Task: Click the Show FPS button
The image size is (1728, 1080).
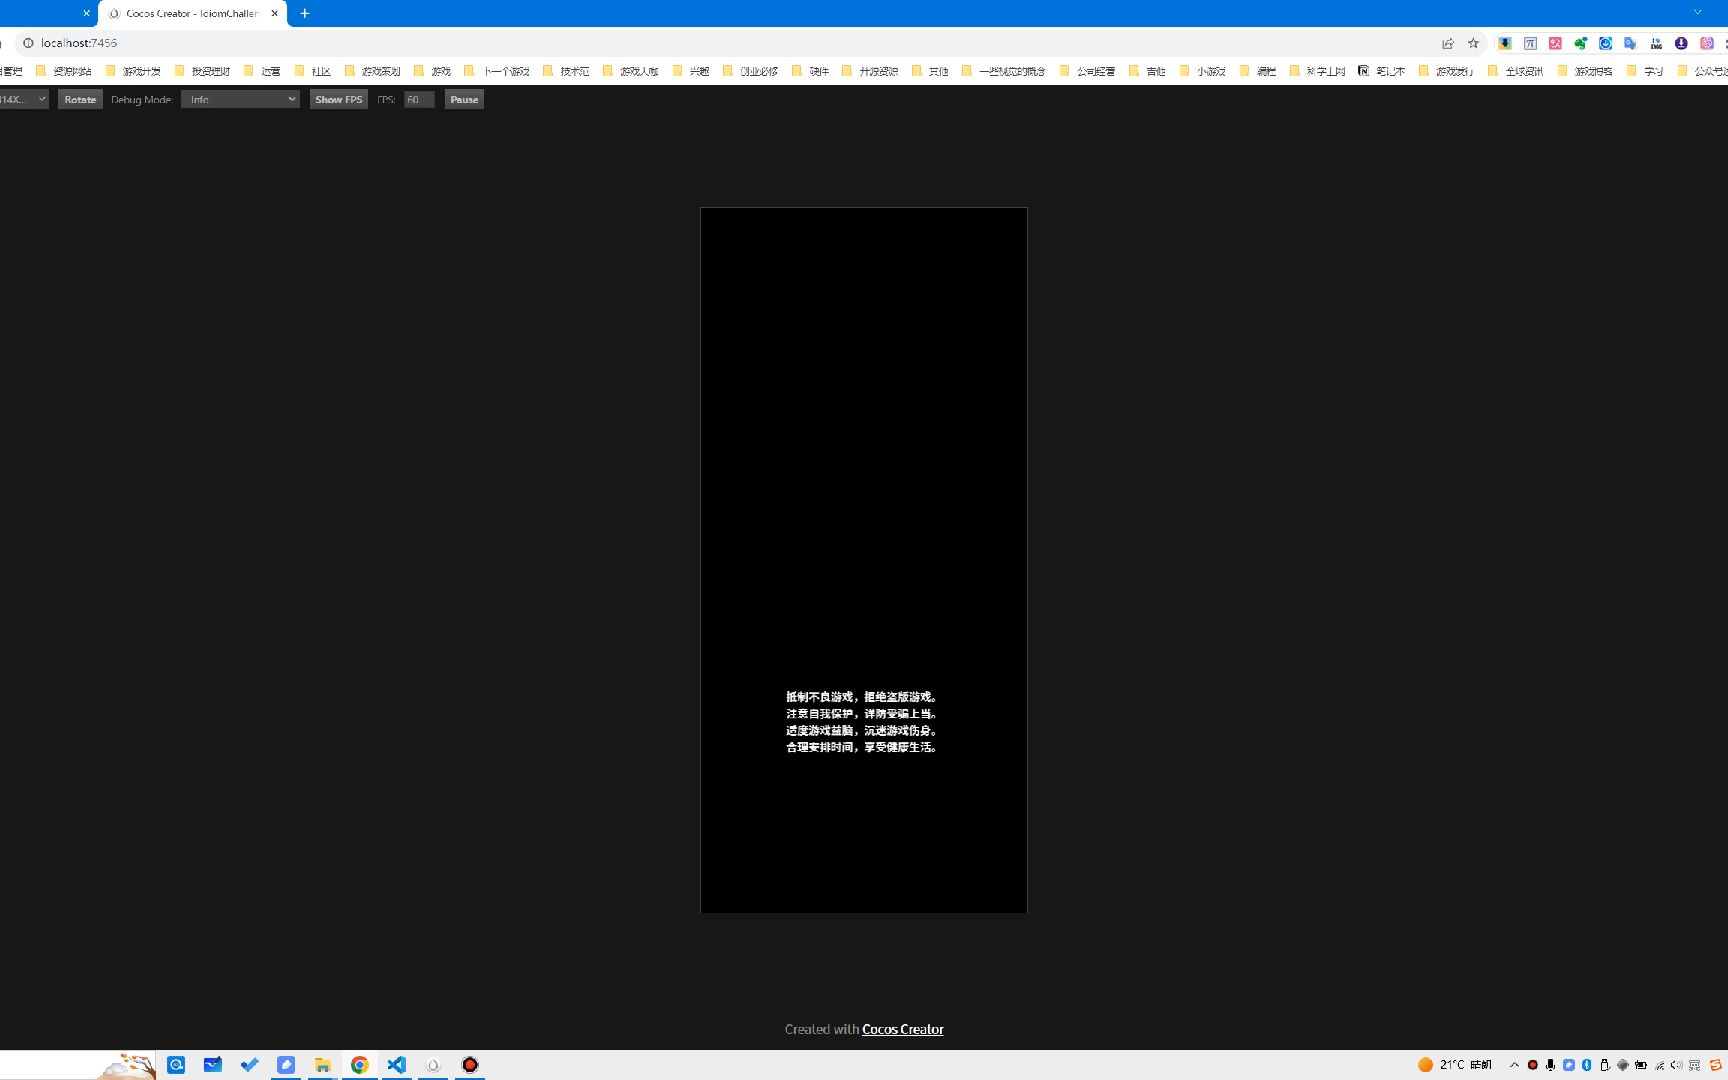Action: coord(339,99)
